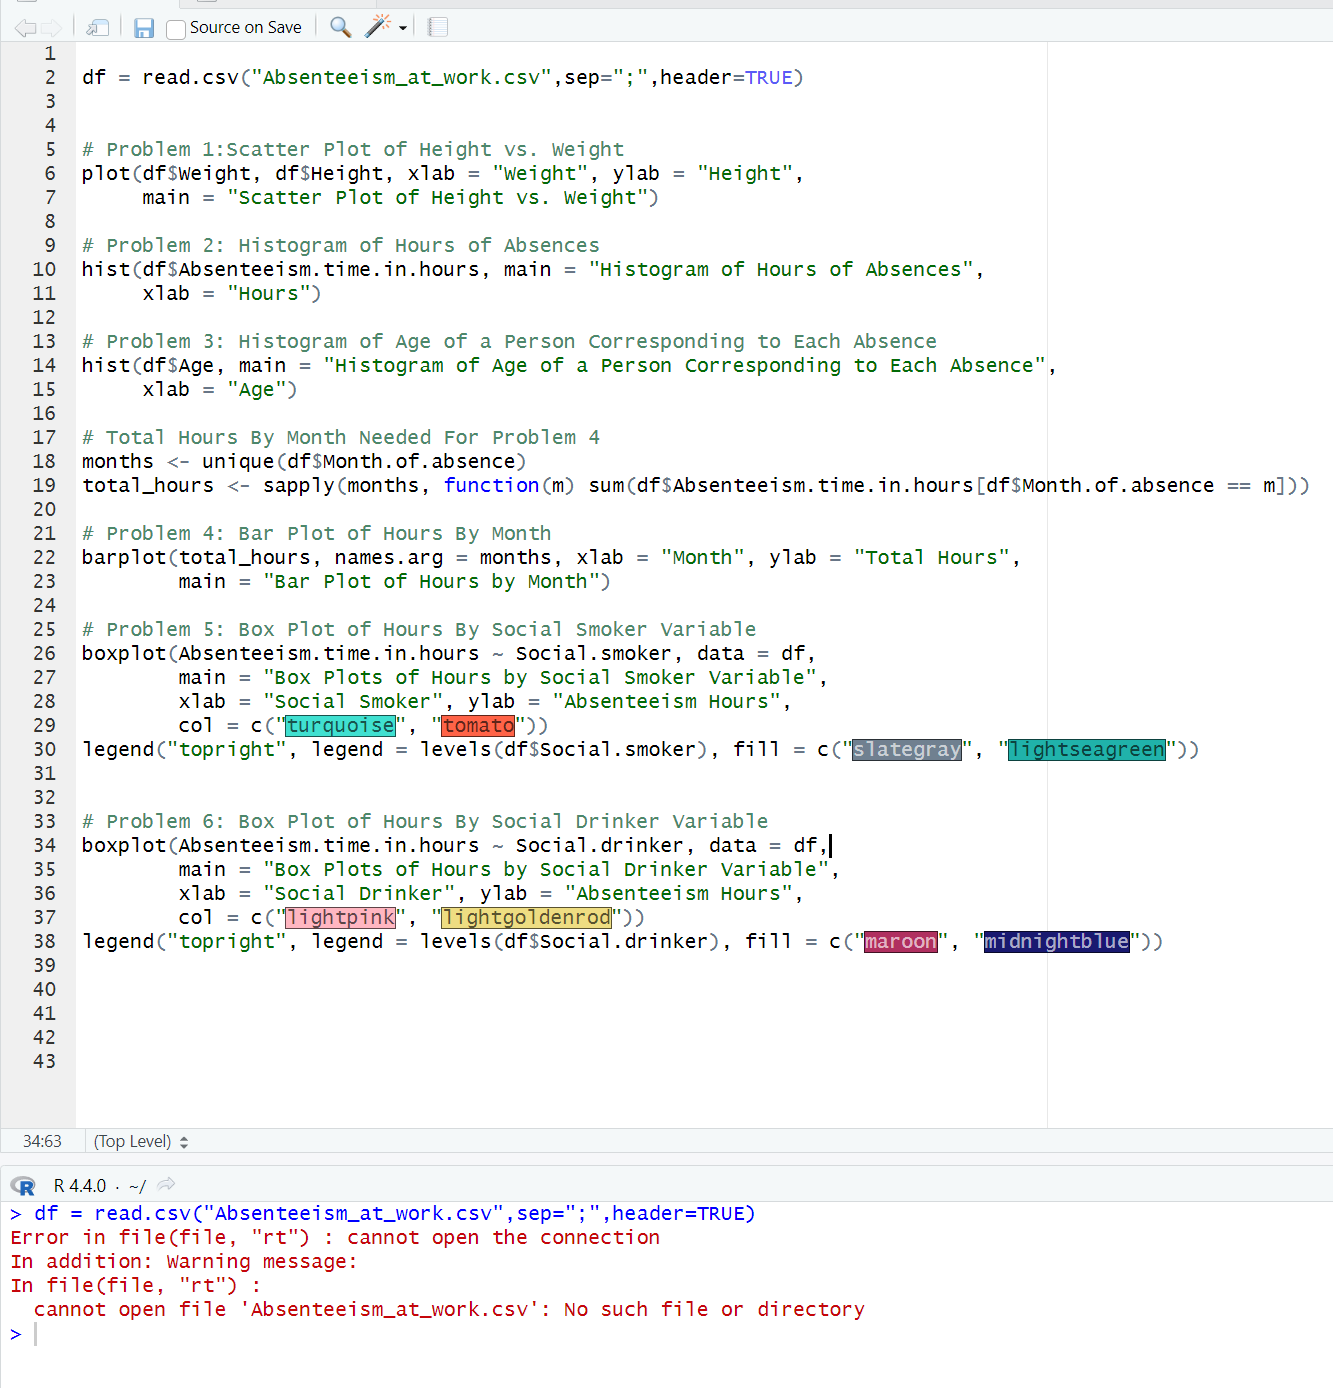Open the (Top Level) scope navigator
This screenshot has width=1333, height=1388.
[x=132, y=1141]
